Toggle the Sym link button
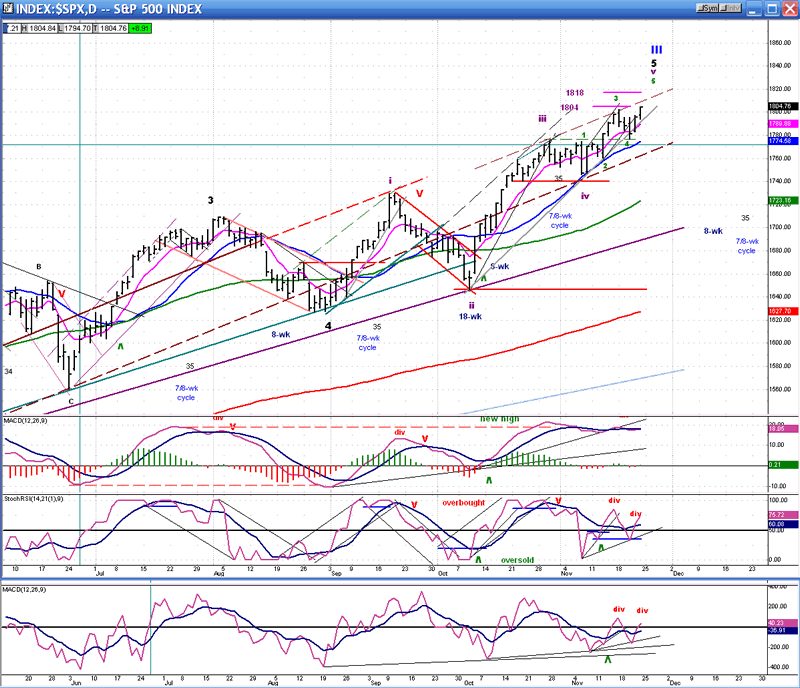 coord(710,8)
